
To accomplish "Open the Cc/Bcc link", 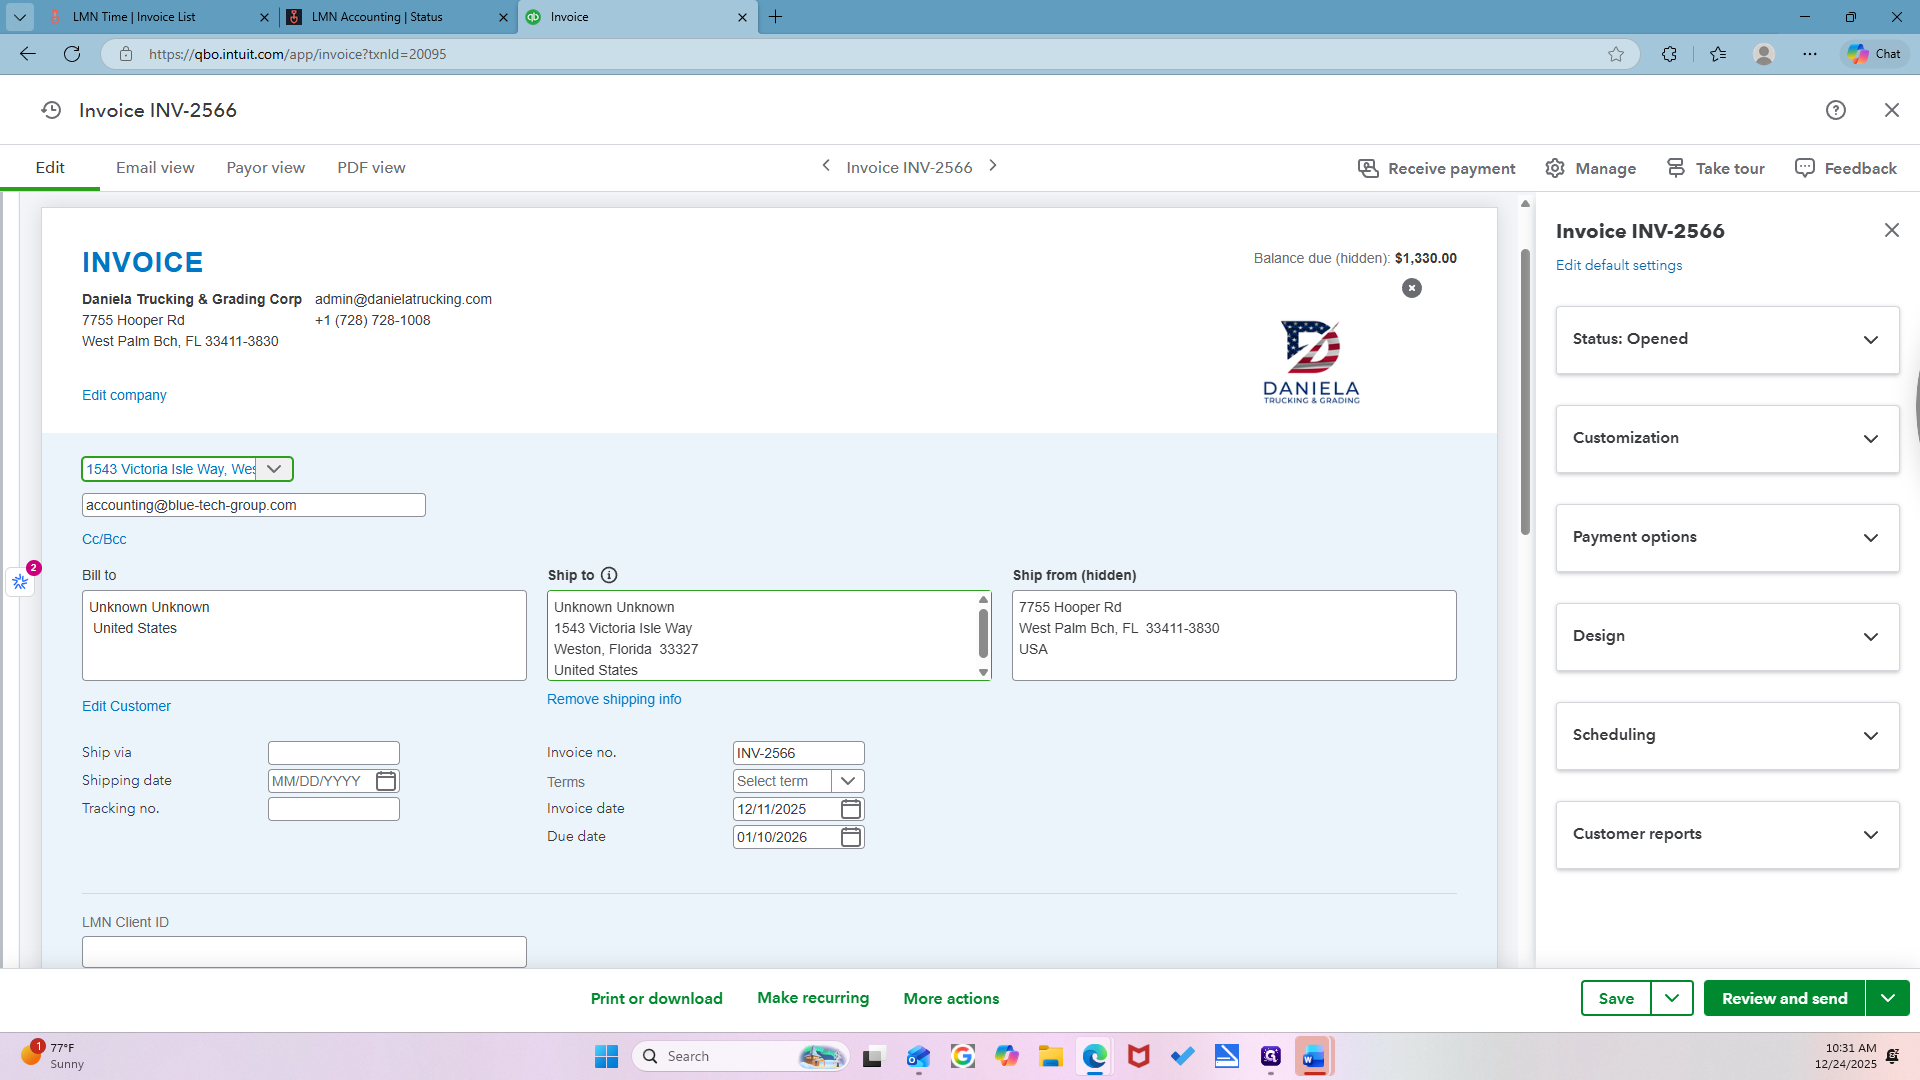I will [x=104, y=539].
